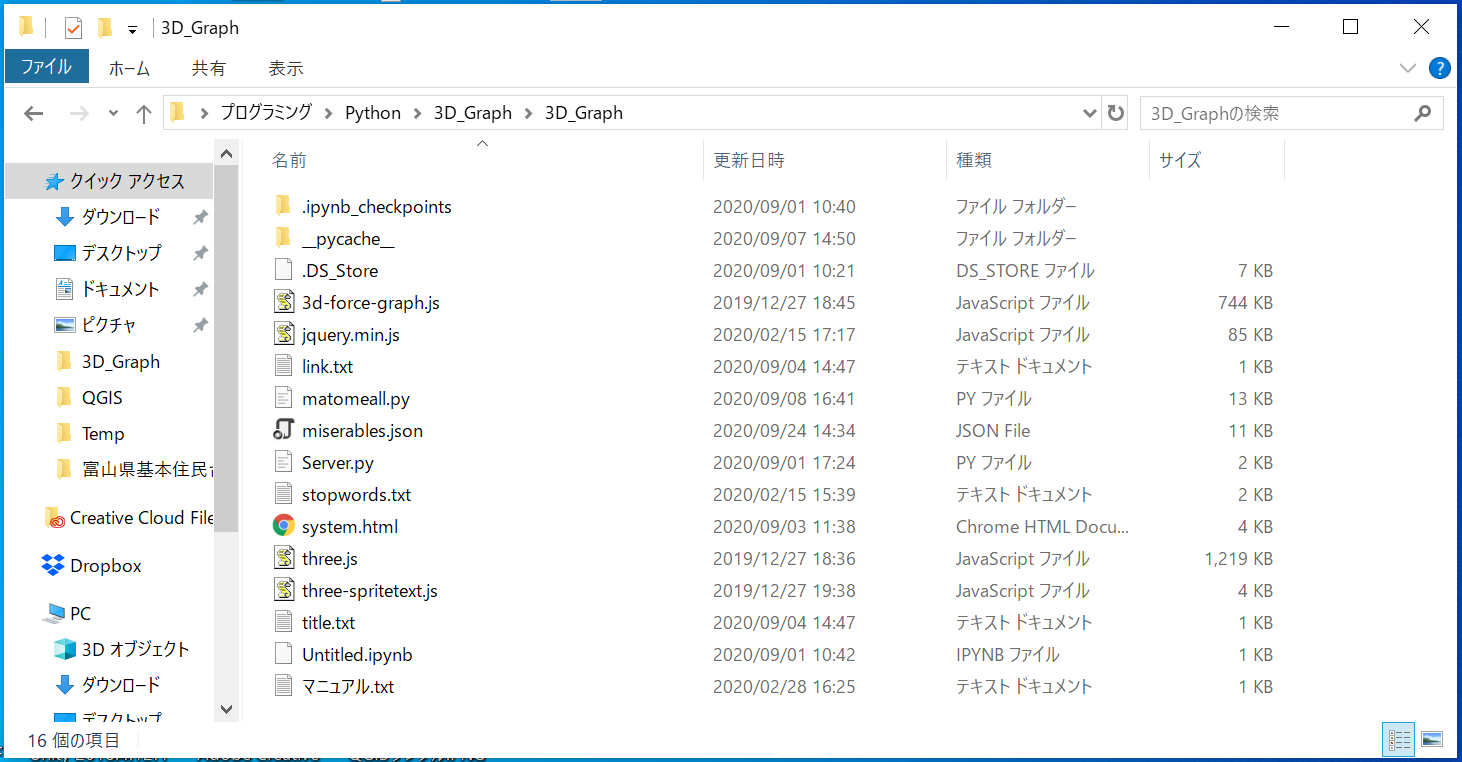Sort files by 更新日時 column header
Screen dimensions: 1462x762
point(749,160)
